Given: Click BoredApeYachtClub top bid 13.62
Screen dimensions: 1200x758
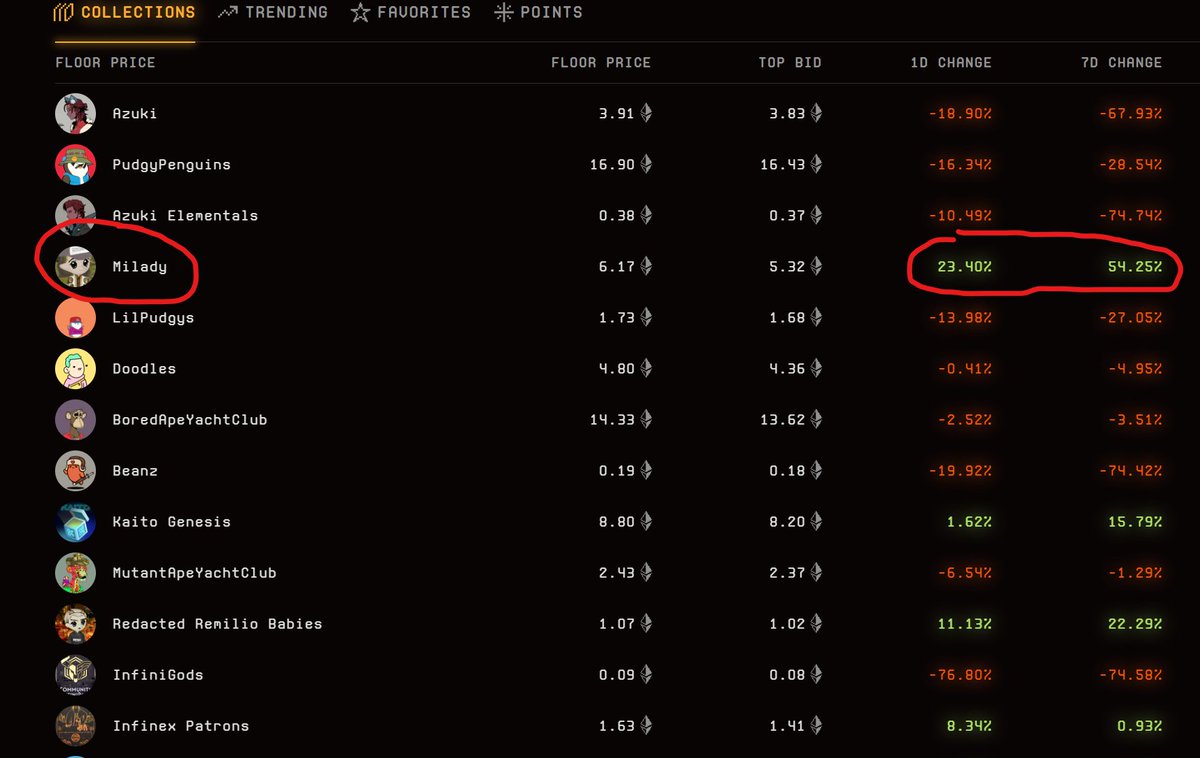Looking at the screenshot, I should click(782, 420).
